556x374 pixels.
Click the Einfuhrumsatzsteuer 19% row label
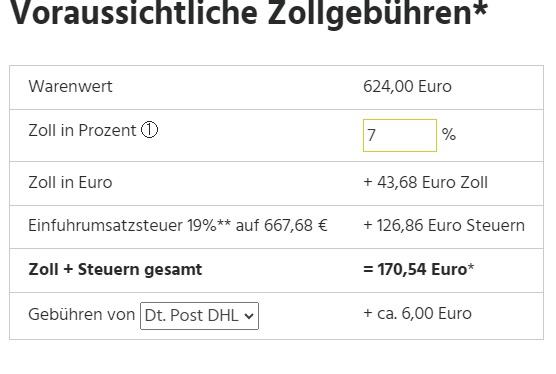click(x=177, y=225)
